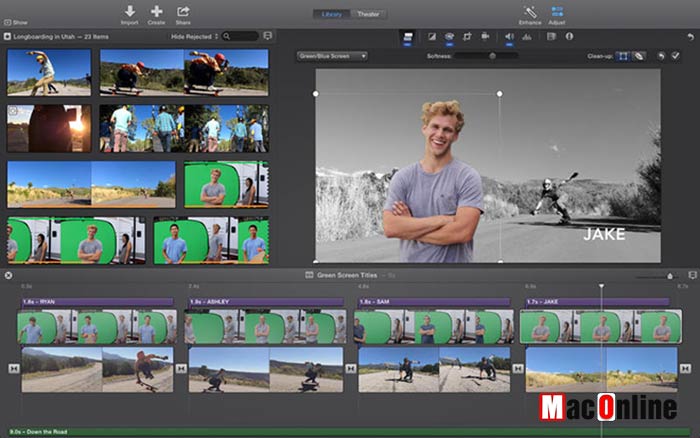Select the volume speaker icon
This screenshot has width=700, height=438.
[509, 37]
